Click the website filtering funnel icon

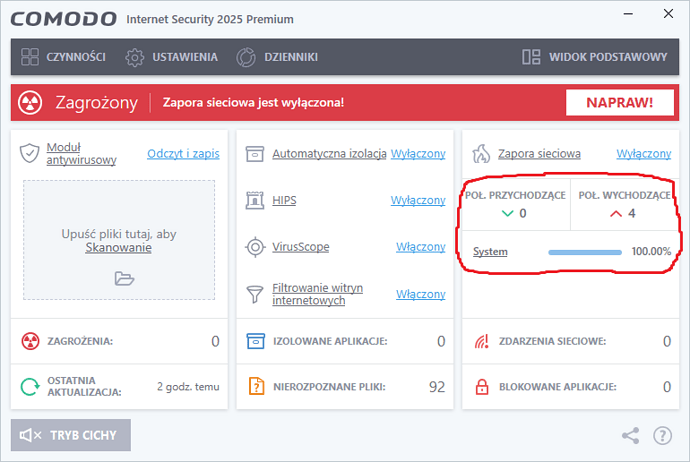tap(255, 294)
